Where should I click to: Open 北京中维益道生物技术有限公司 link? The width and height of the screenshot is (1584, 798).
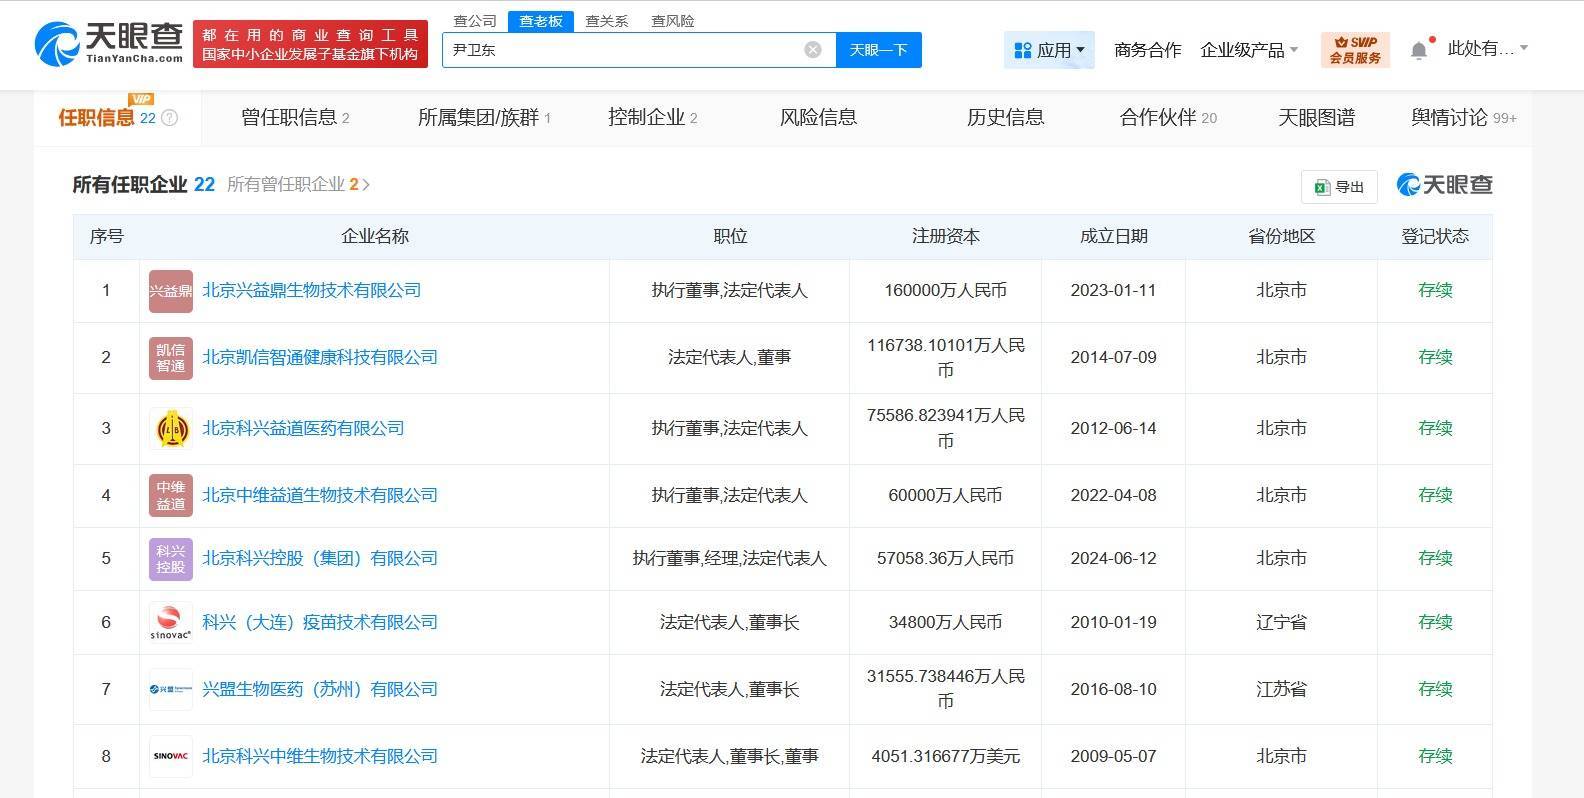(x=320, y=496)
